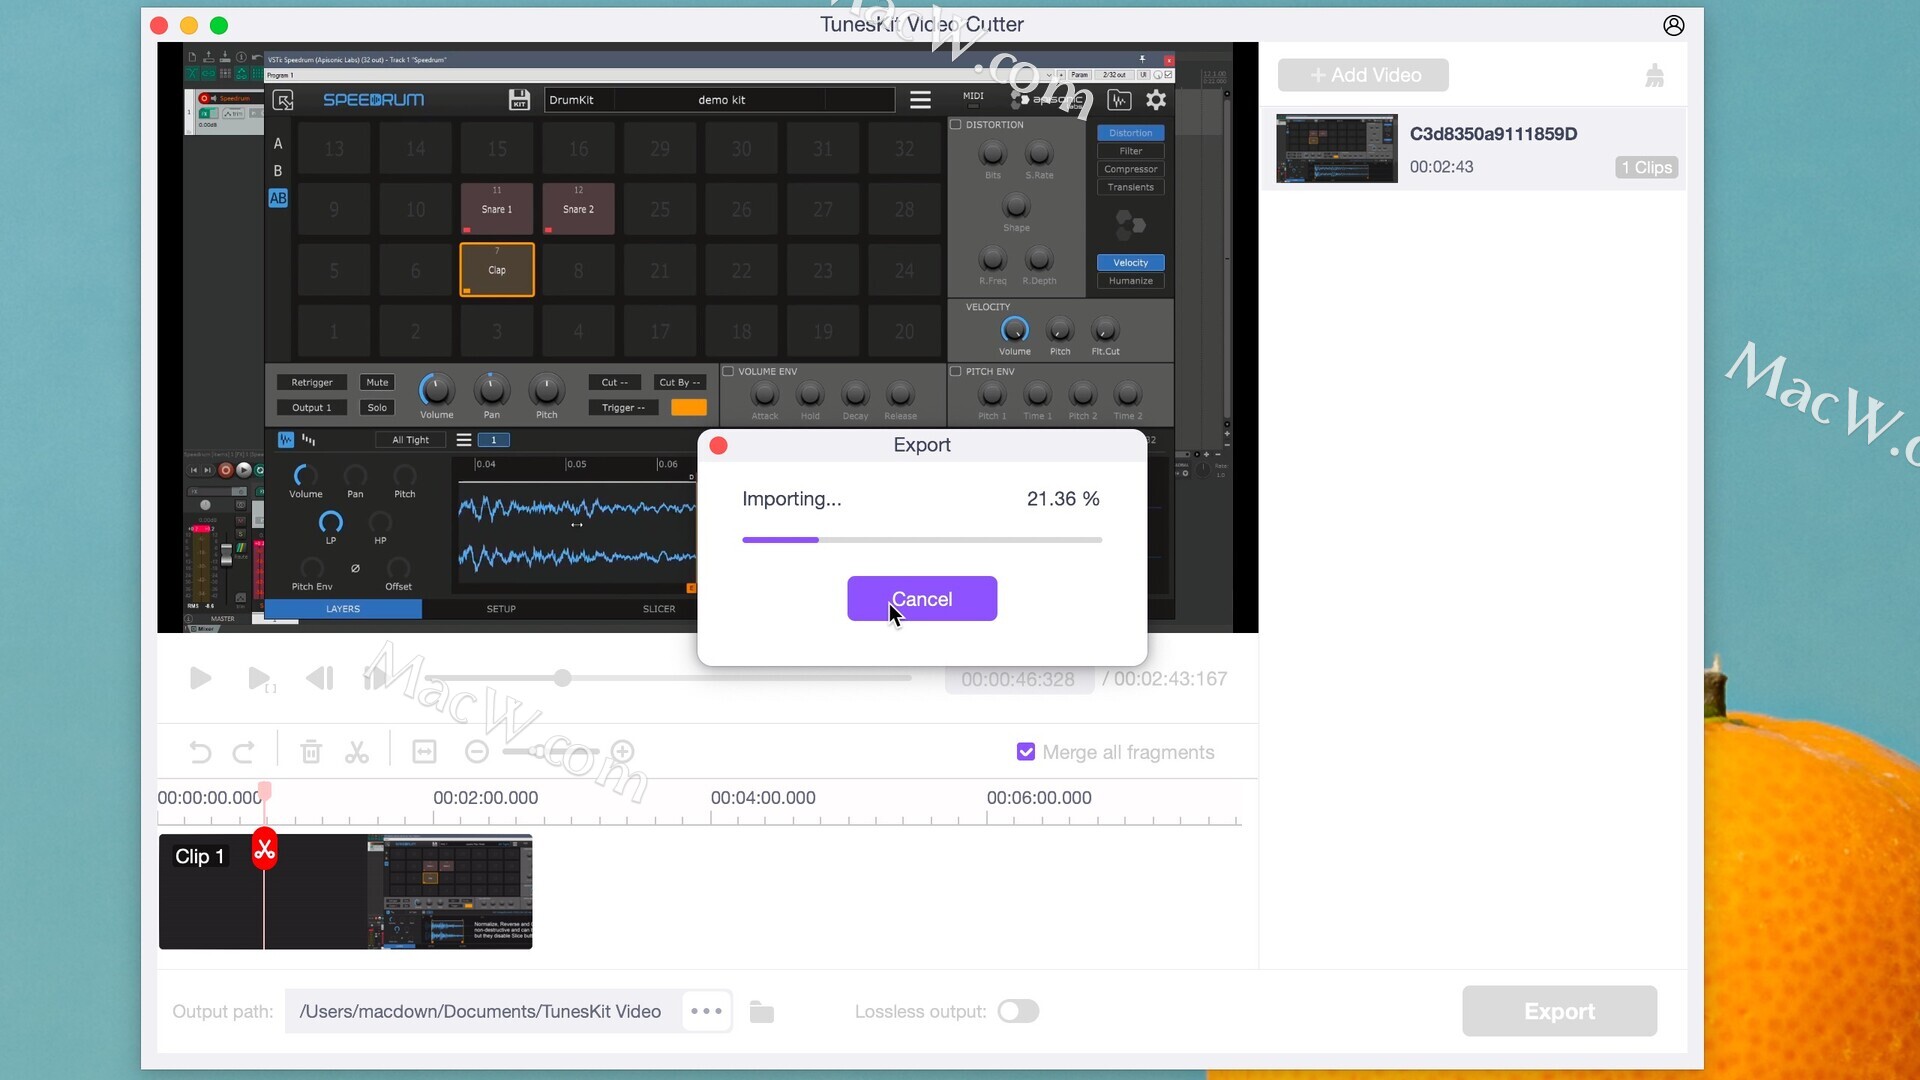The image size is (1920, 1080).
Task: Select the scissors cut tool
Action: click(357, 752)
